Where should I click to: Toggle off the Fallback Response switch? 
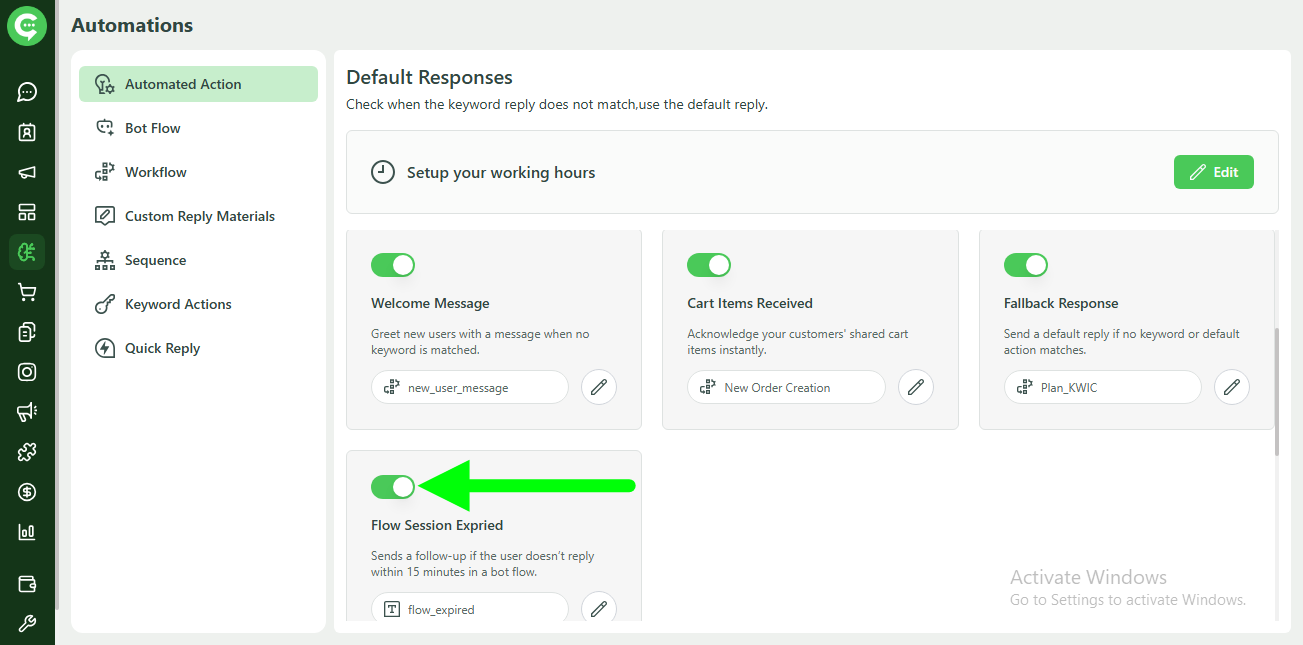click(1026, 265)
